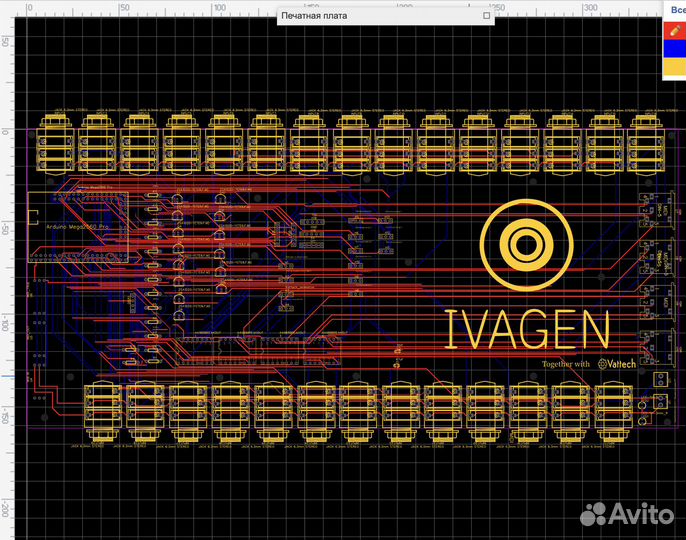This screenshot has width=686, height=540.
Task: Select the top-left jack connector footprint
Action: 55,144
